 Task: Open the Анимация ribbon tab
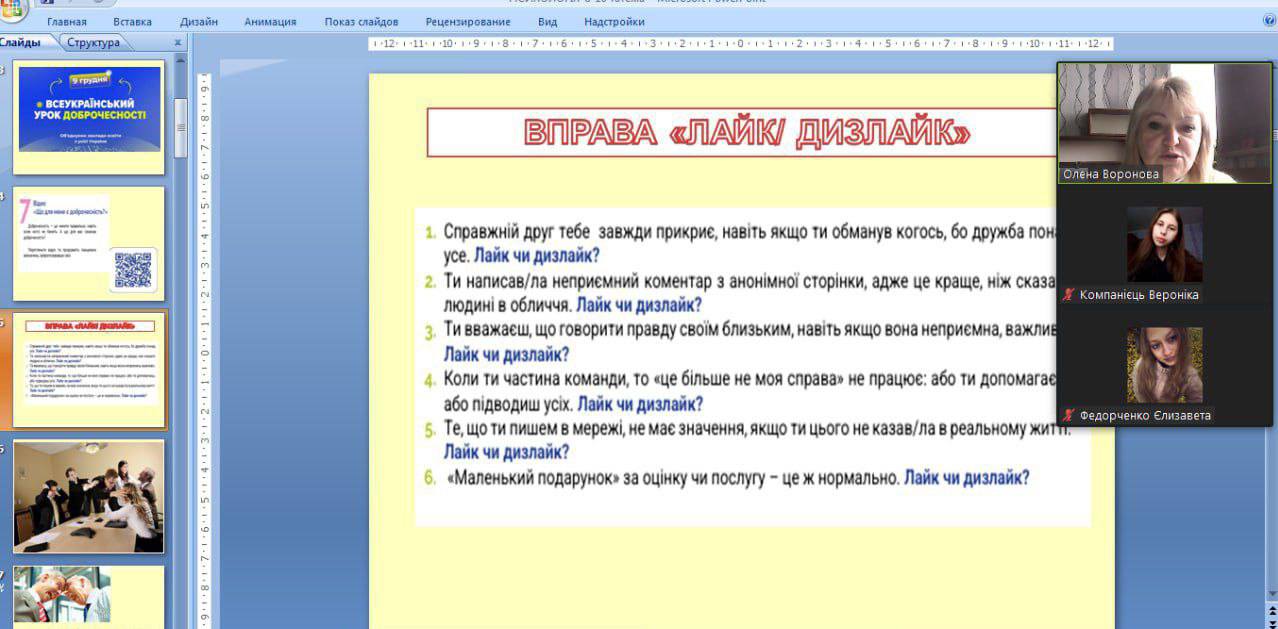(271, 21)
